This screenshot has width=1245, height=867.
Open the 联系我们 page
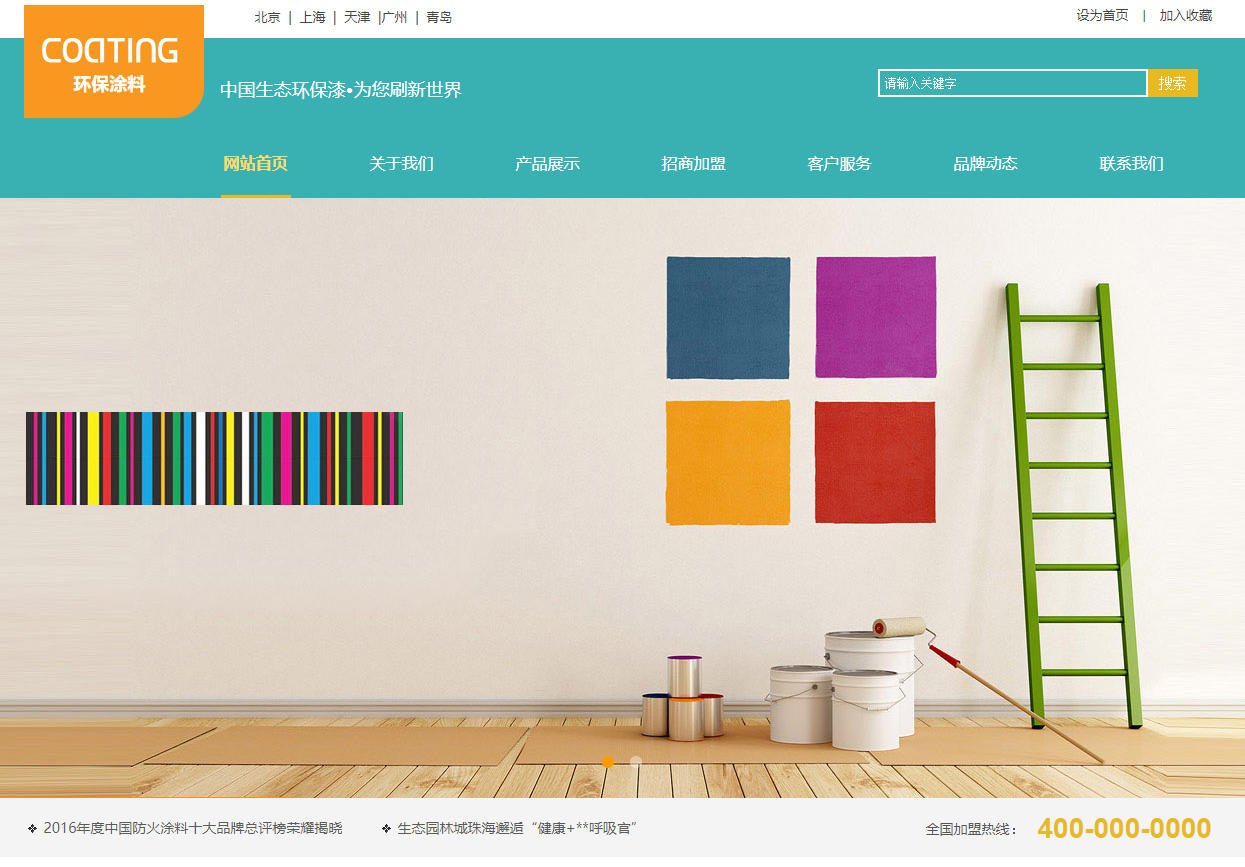click(x=1132, y=164)
